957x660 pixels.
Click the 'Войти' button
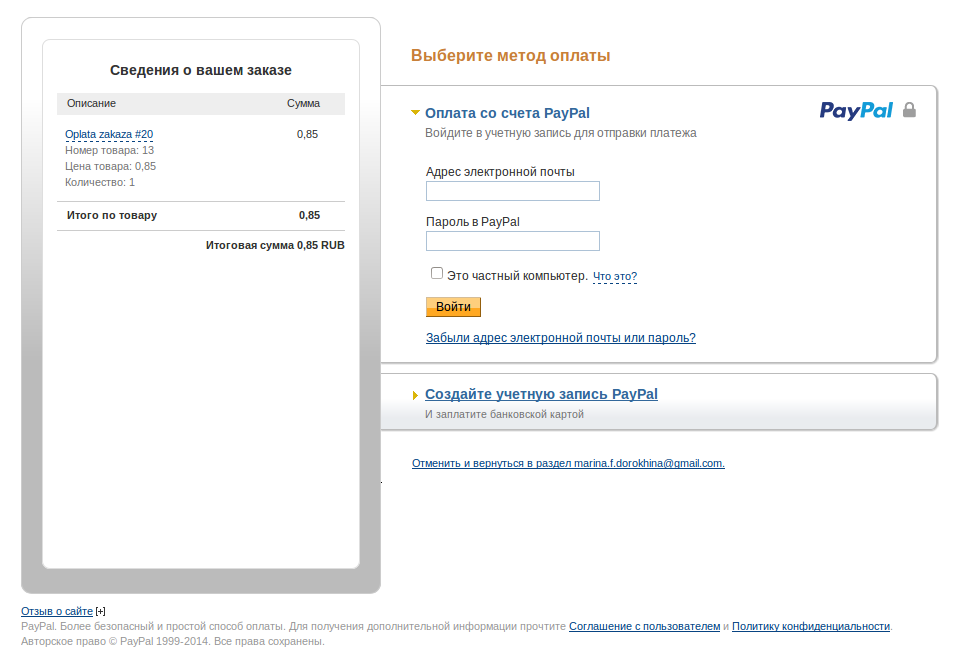click(x=453, y=307)
